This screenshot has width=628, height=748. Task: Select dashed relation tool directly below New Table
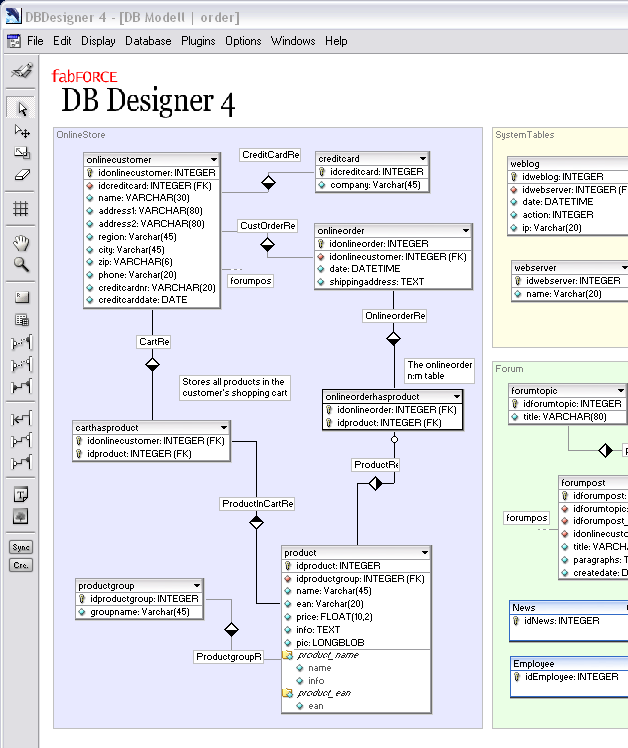21,342
